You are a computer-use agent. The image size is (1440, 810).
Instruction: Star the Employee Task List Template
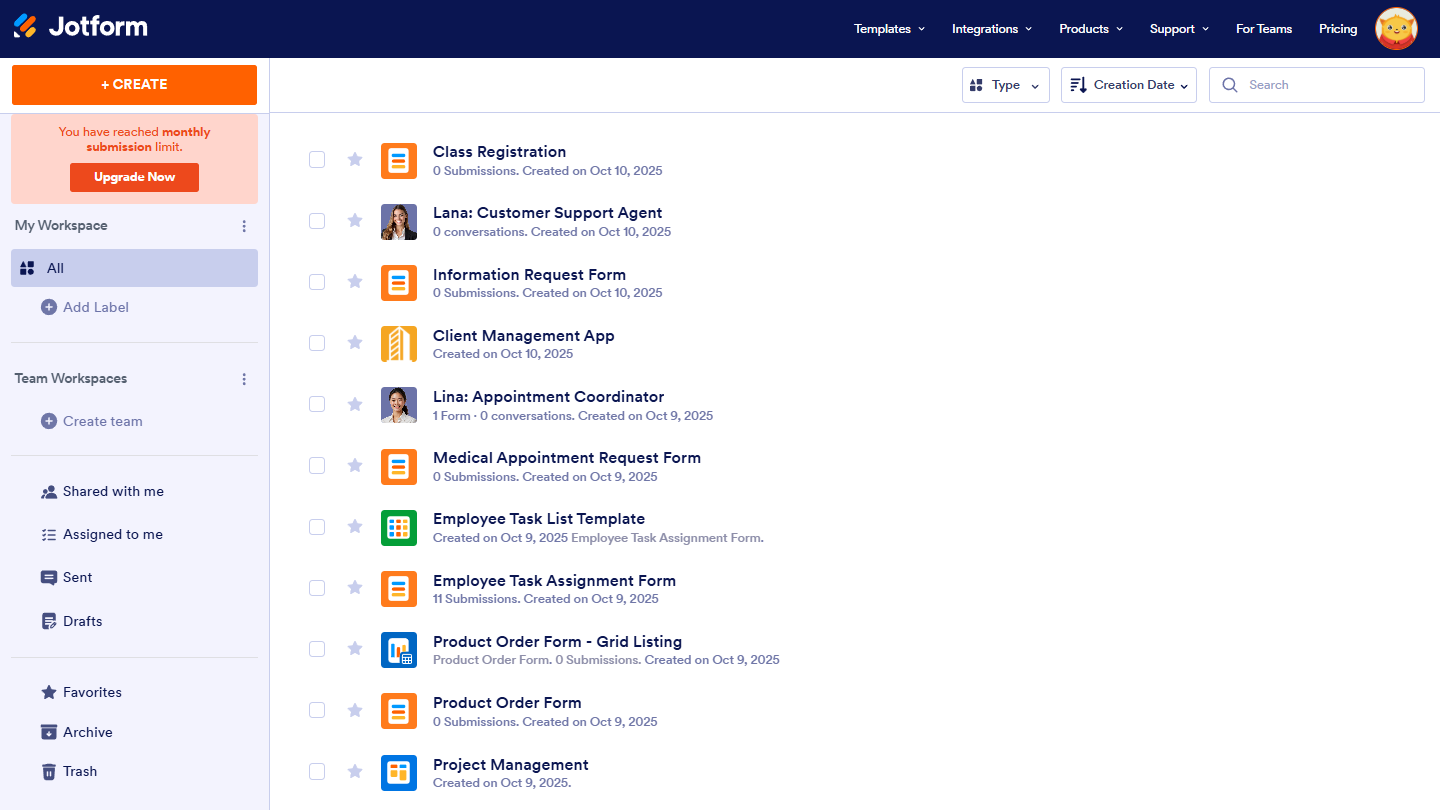click(x=355, y=526)
